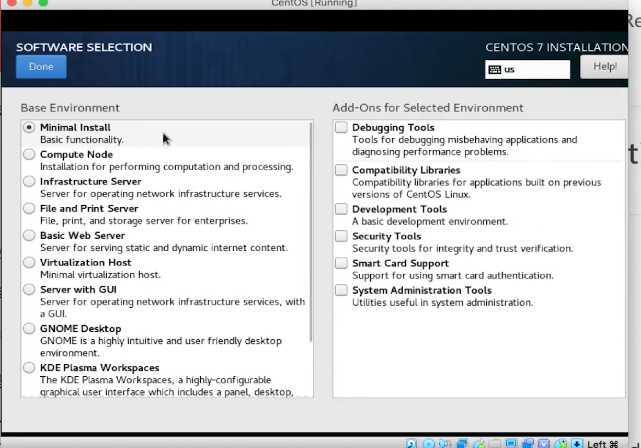Click VirtualBox video capture status icon
Image resolution: width=641 pixels, height=448 pixels.
point(528,444)
